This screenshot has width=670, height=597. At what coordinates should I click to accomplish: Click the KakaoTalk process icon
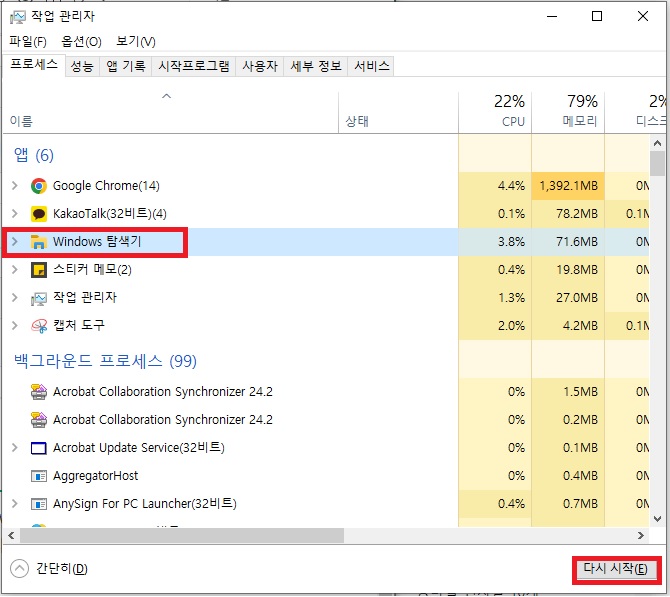point(39,214)
